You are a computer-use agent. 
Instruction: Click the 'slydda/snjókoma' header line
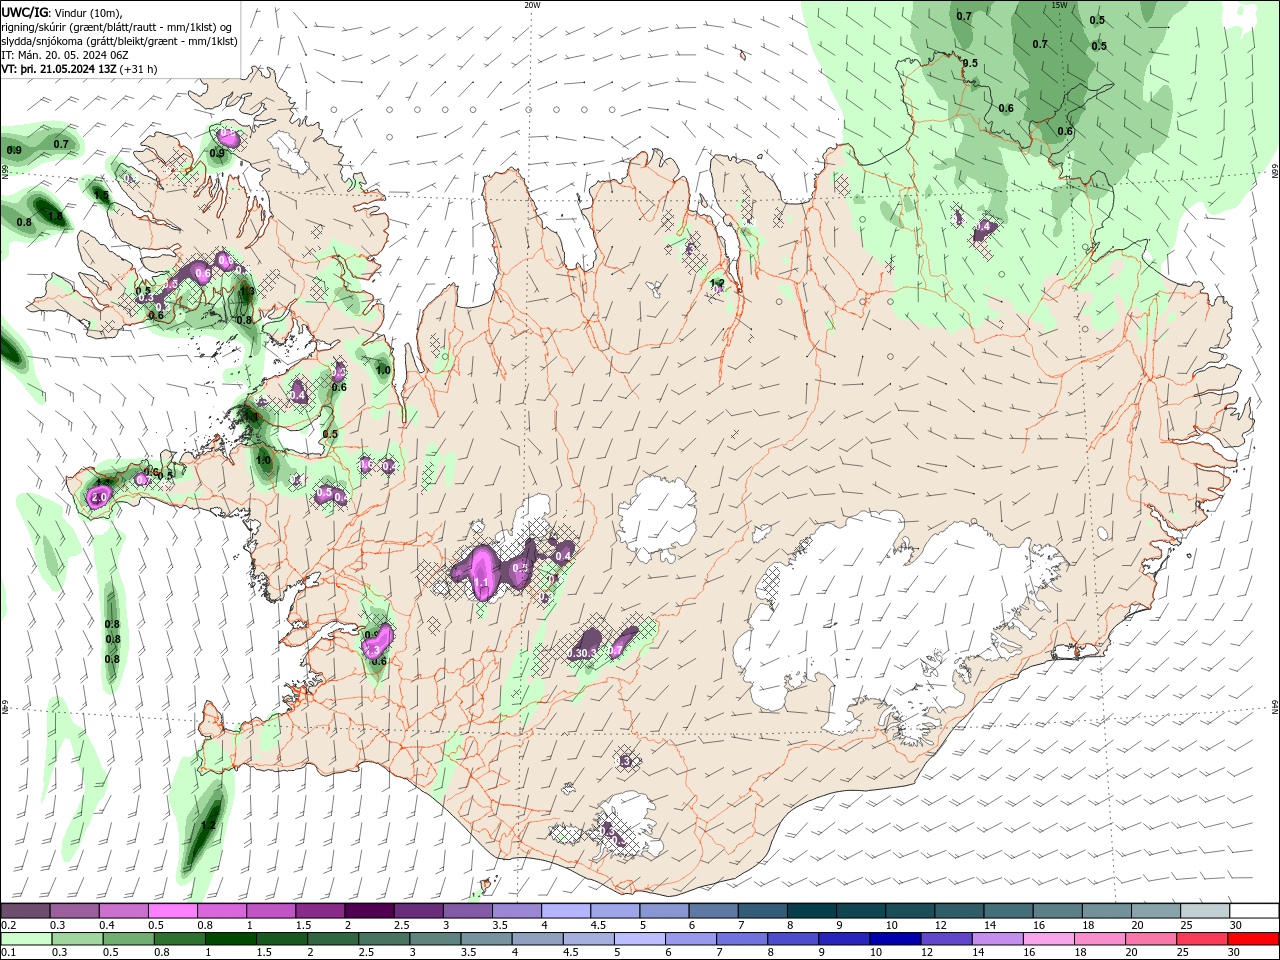[119, 41]
